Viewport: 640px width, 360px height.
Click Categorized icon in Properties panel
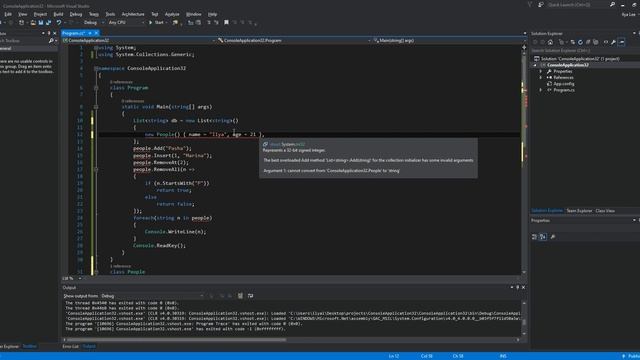[534, 237]
